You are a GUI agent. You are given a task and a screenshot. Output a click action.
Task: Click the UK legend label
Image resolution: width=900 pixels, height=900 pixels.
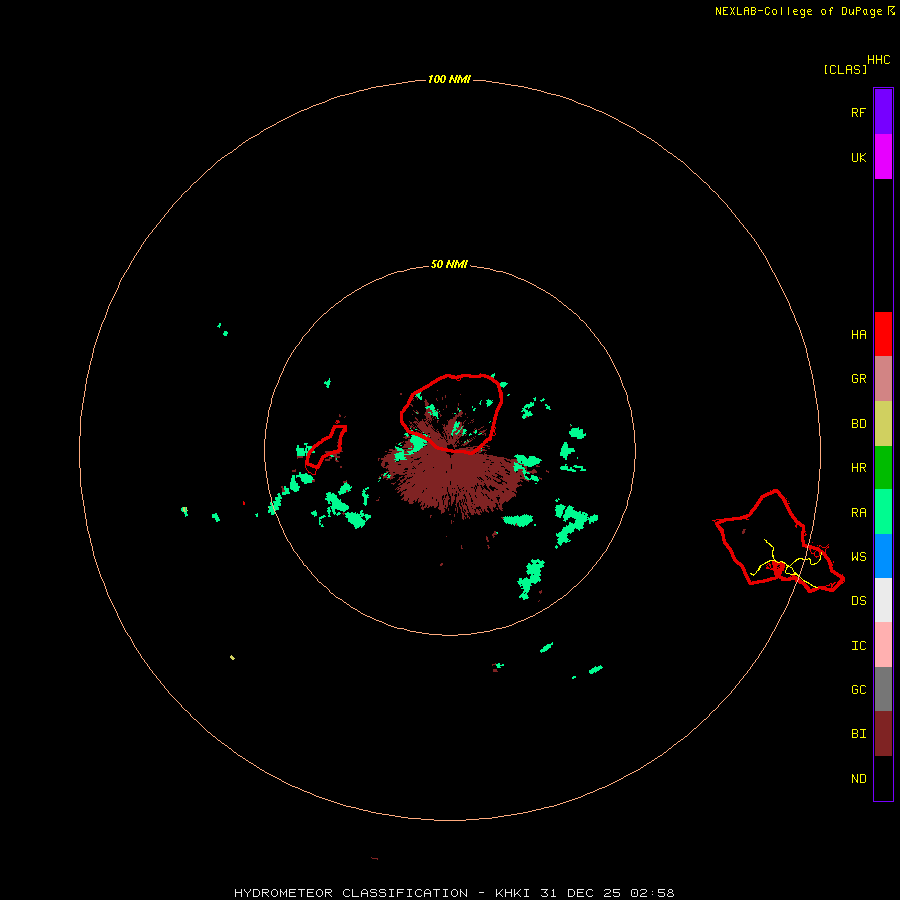[858, 157]
